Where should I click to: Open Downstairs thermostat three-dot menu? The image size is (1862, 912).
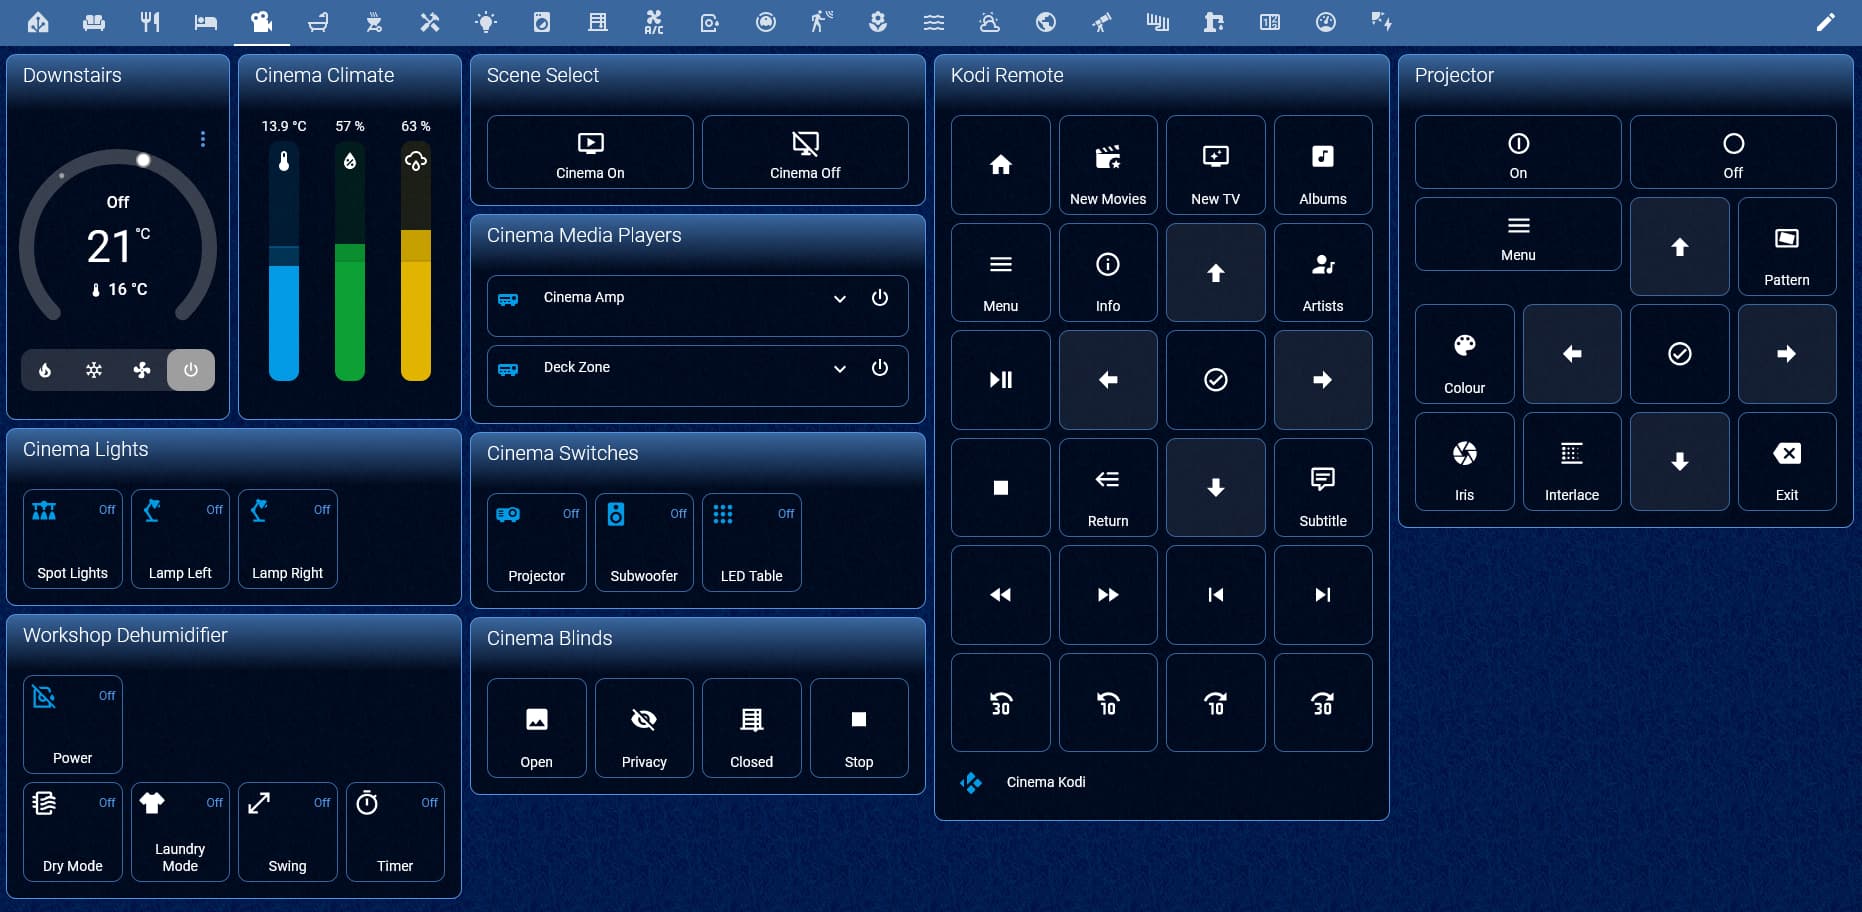203,139
